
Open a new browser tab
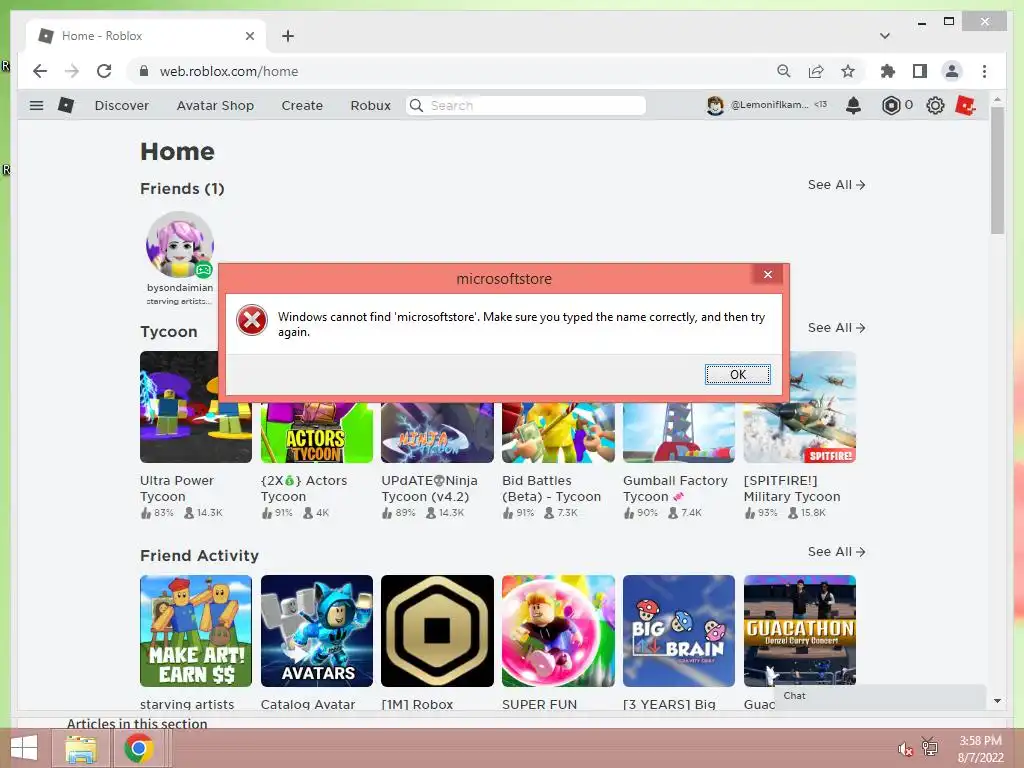point(288,36)
